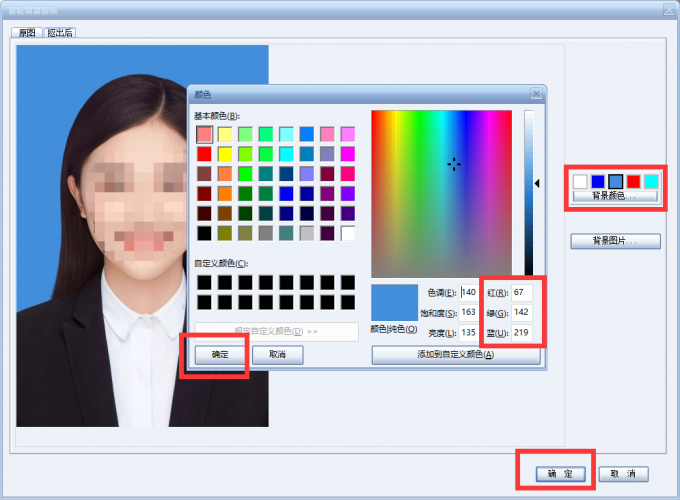Click the greyed 规定自定义颜色(D) button
This screenshot has height=500, width=680.
277,331
